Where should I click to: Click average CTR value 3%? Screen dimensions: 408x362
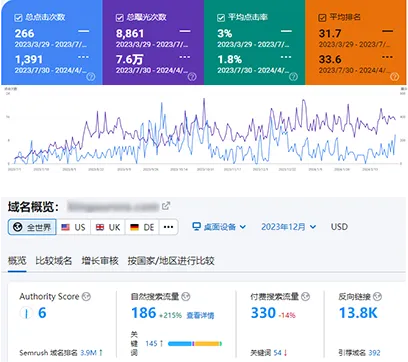[x=225, y=34]
